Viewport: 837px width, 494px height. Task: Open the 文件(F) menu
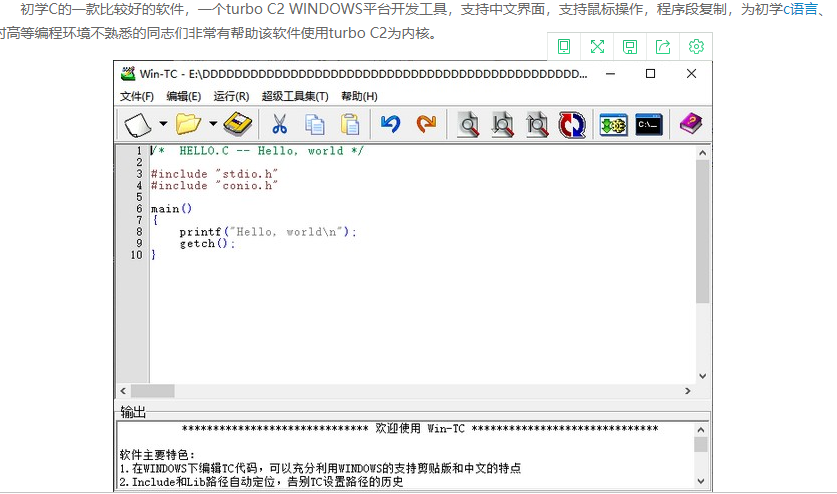137,96
